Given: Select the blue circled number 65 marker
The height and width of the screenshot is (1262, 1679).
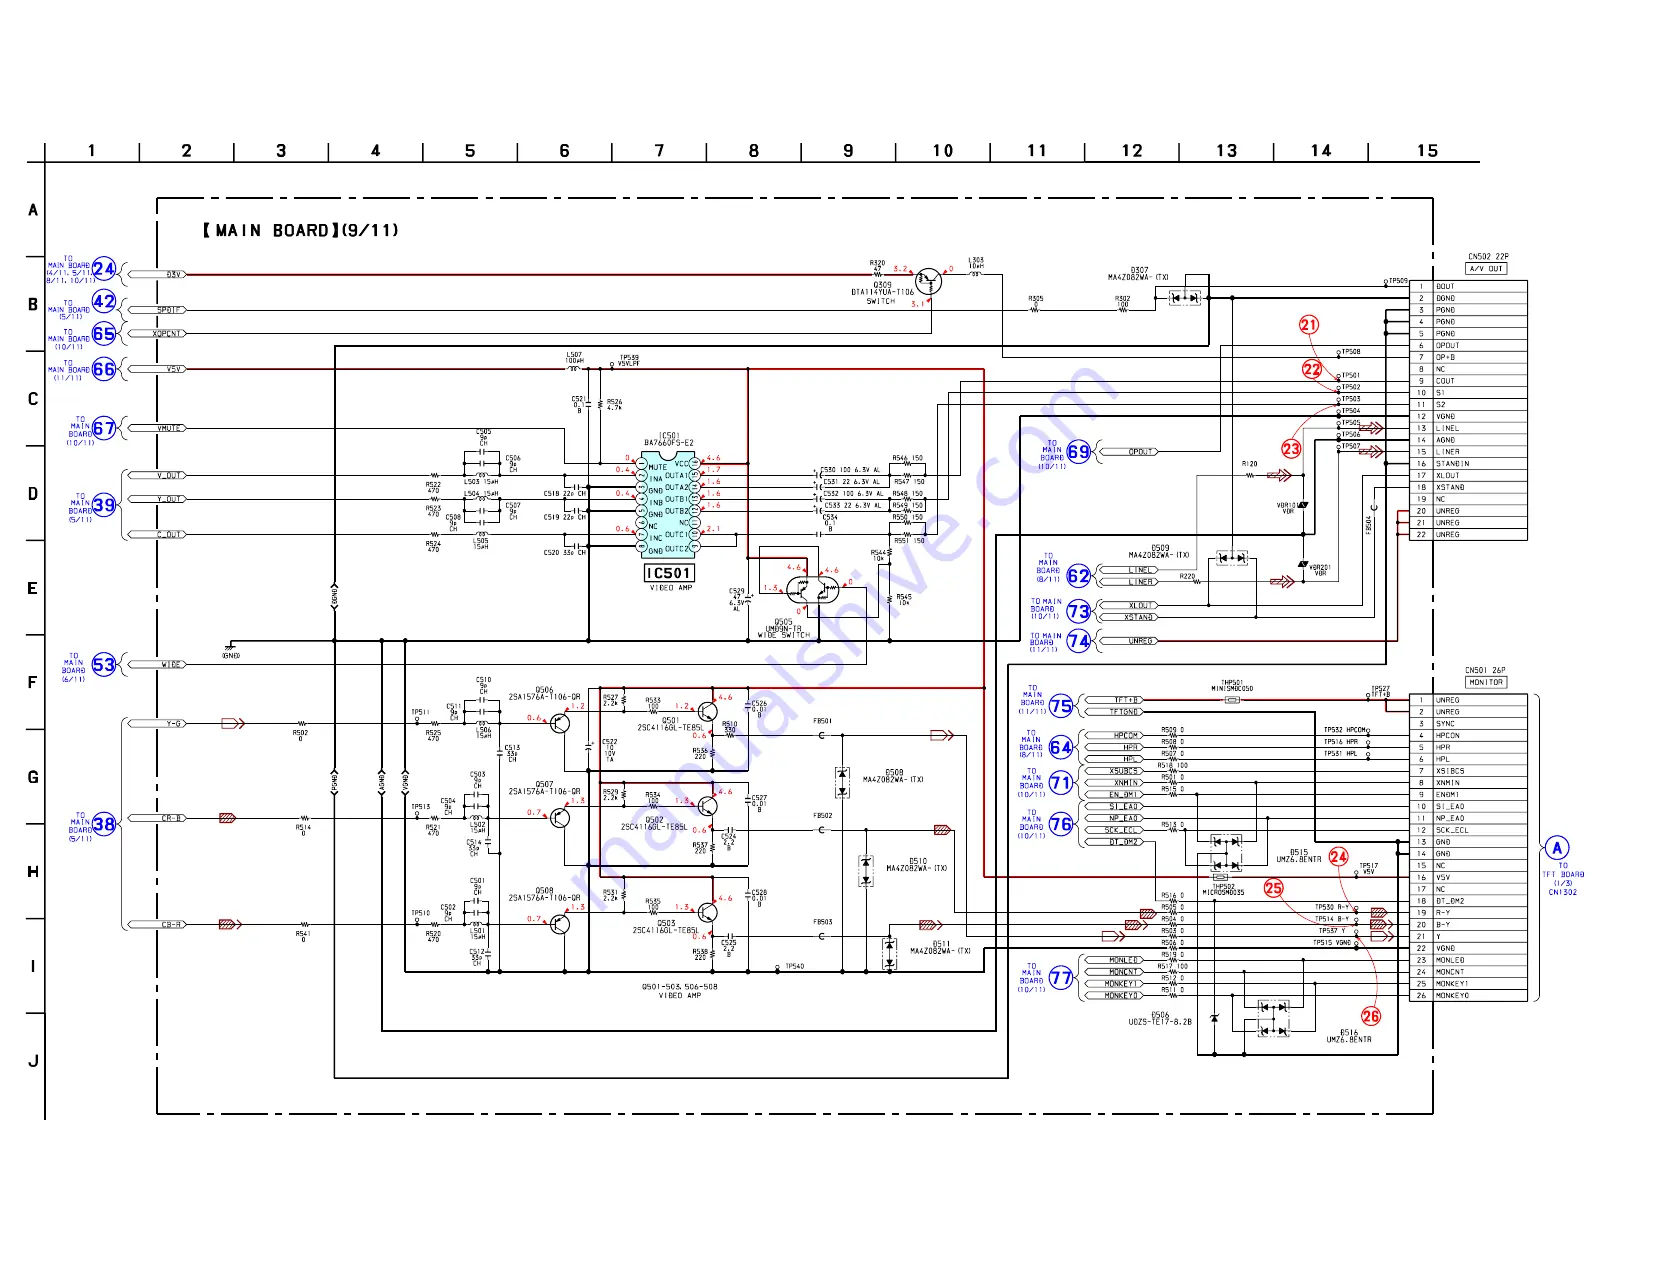Looking at the screenshot, I should 104,333.
